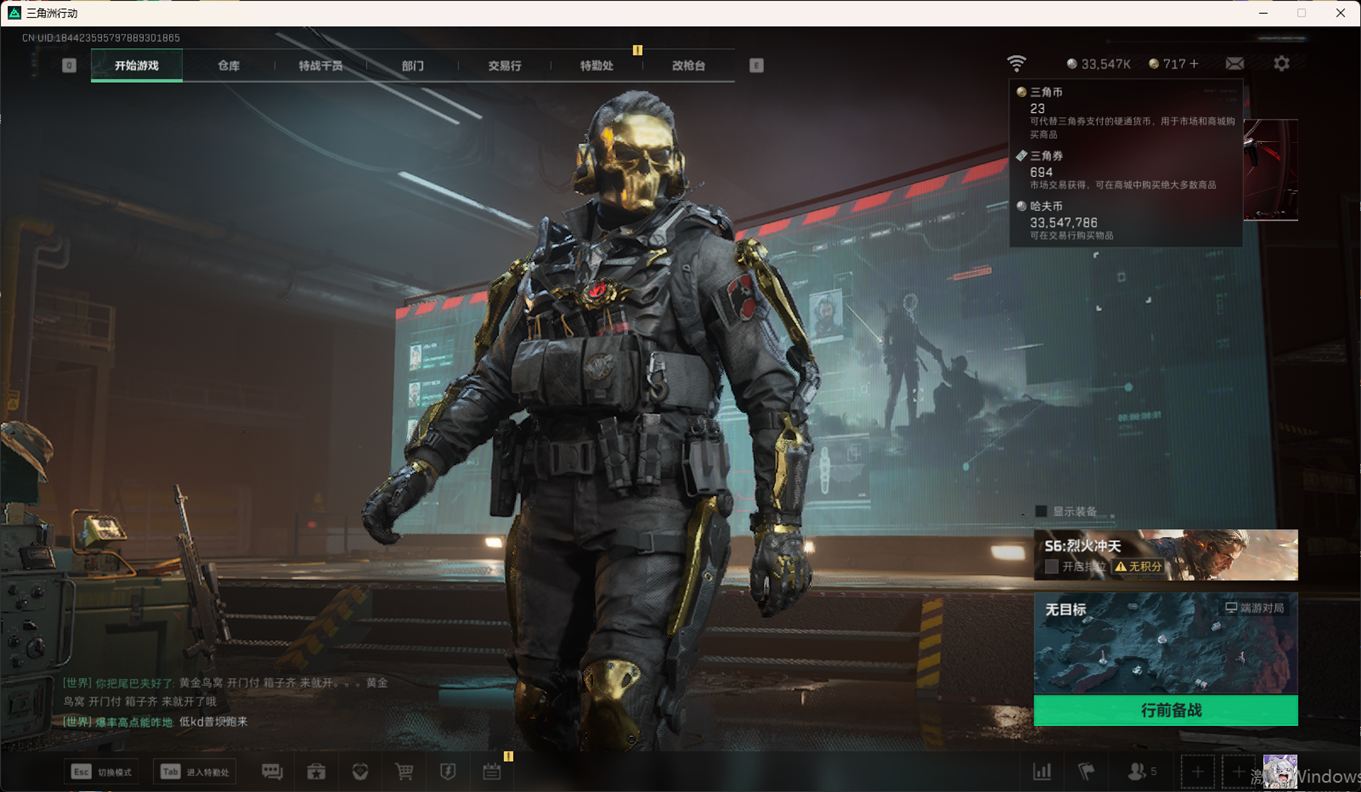Go to the 特勤处 tab
This screenshot has width=1361, height=792.
597,65
